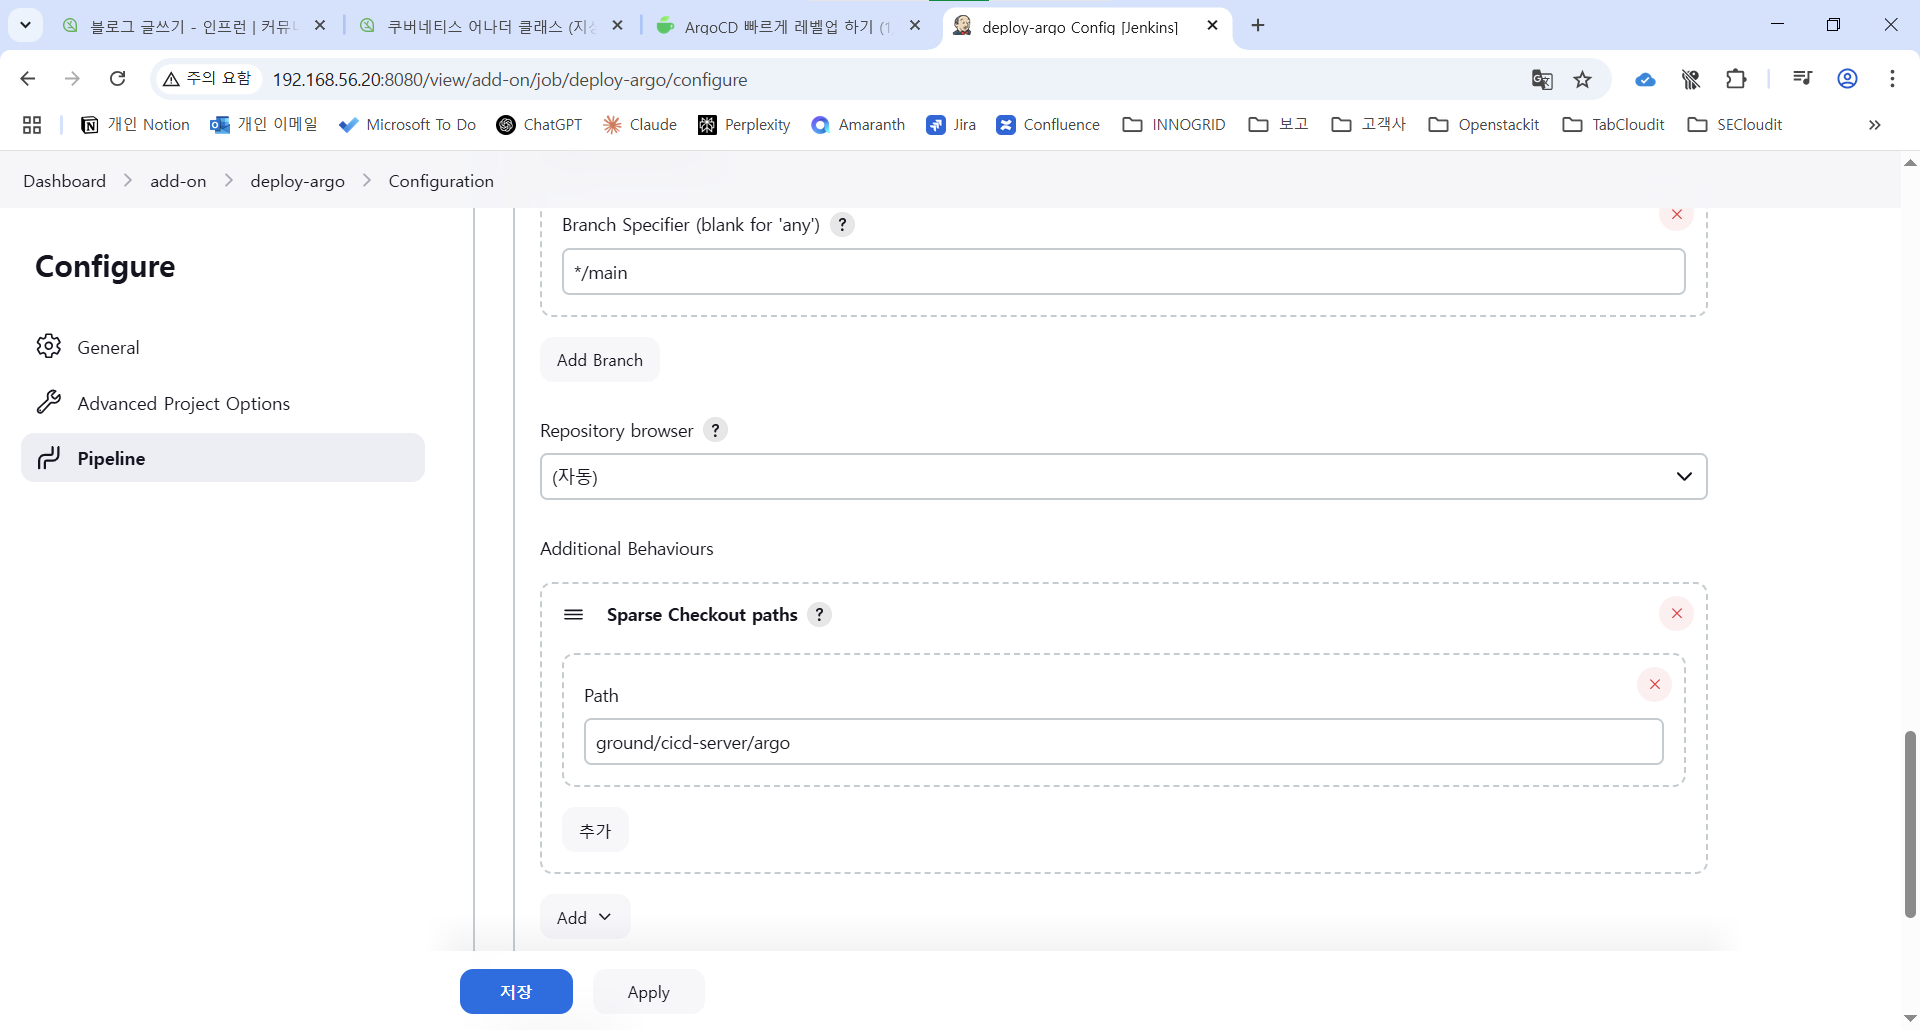Click the help icon for Repository browser
The width and height of the screenshot is (1920, 1030).
tap(715, 430)
